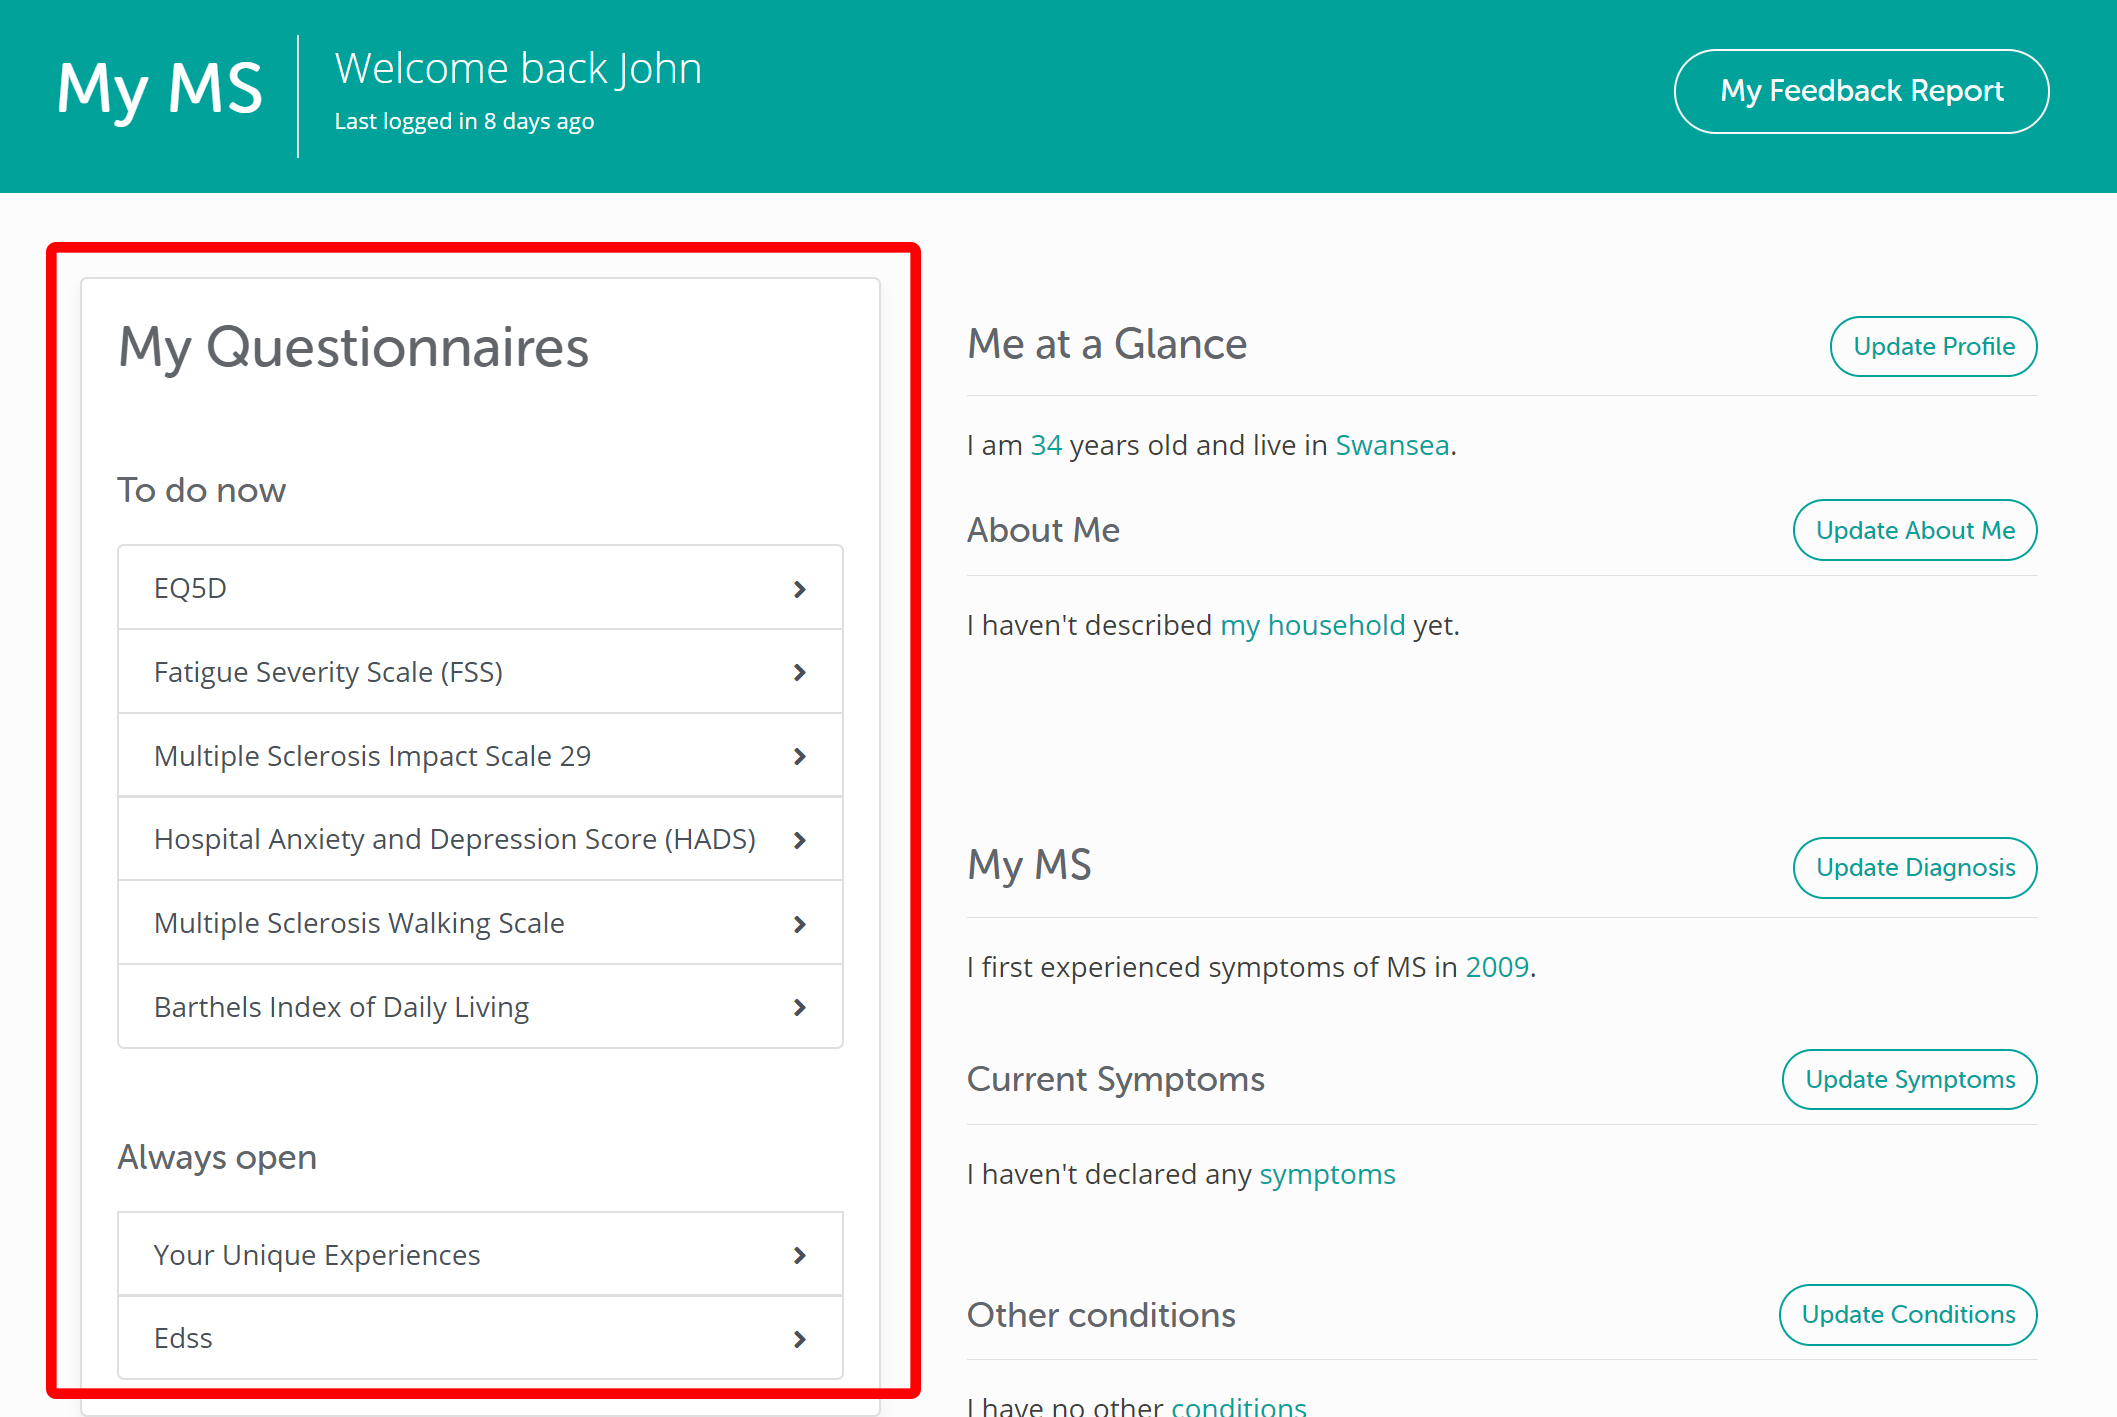Click chevron on the Edss row
Screen dimensions: 2117x1417
(799, 1339)
